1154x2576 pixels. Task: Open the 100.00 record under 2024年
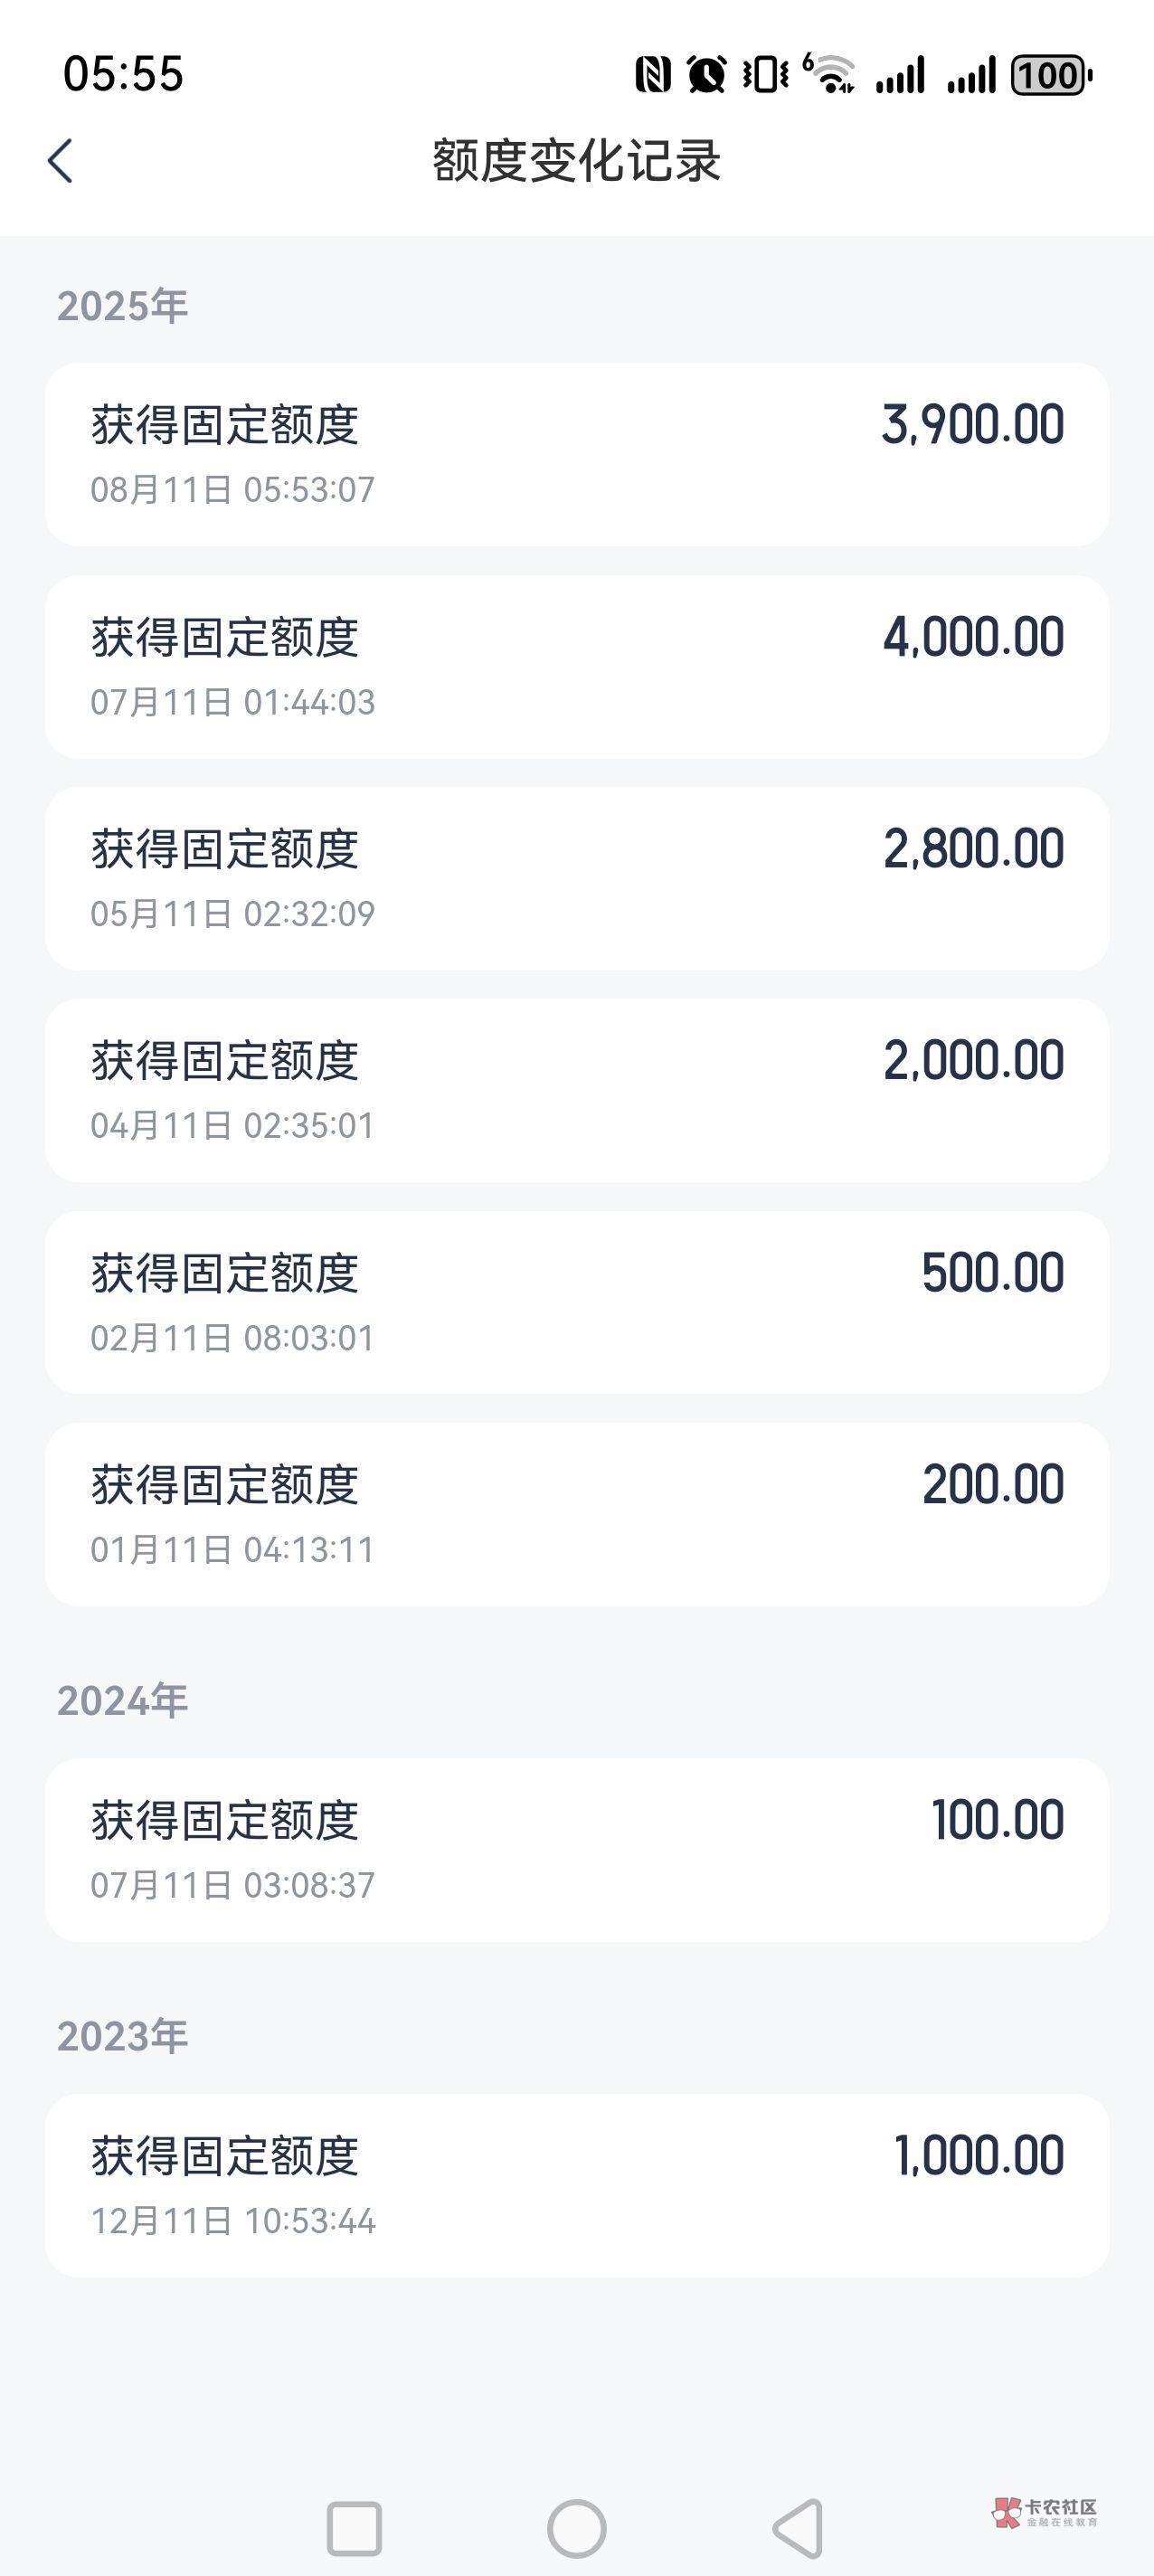point(577,1850)
